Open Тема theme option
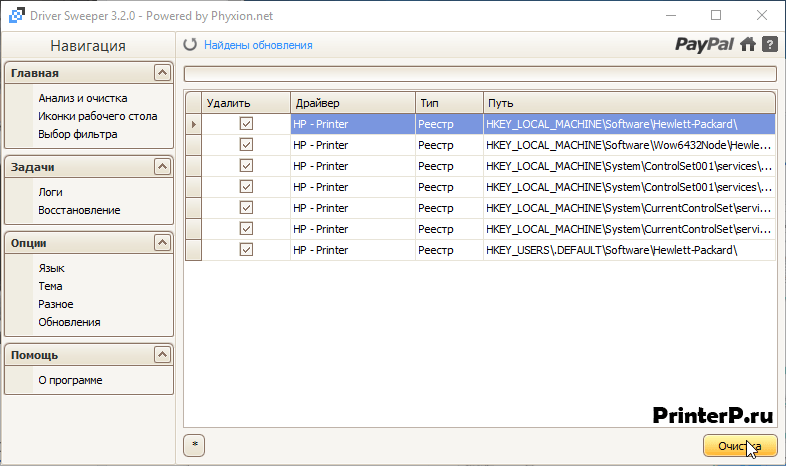 (50, 286)
